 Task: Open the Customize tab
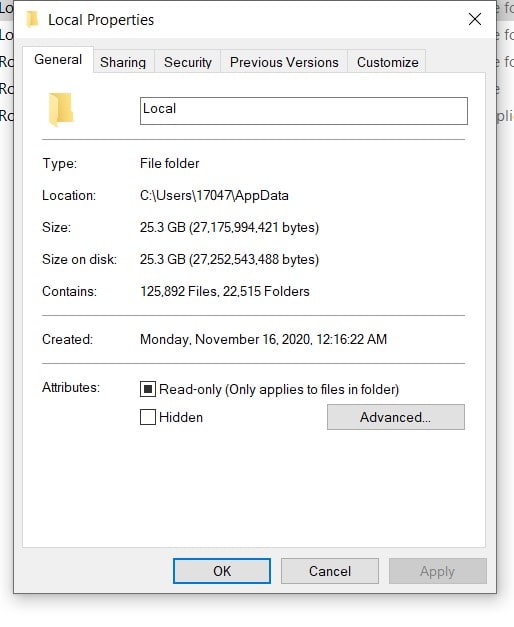pyautogui.click(x=387, y=62)
